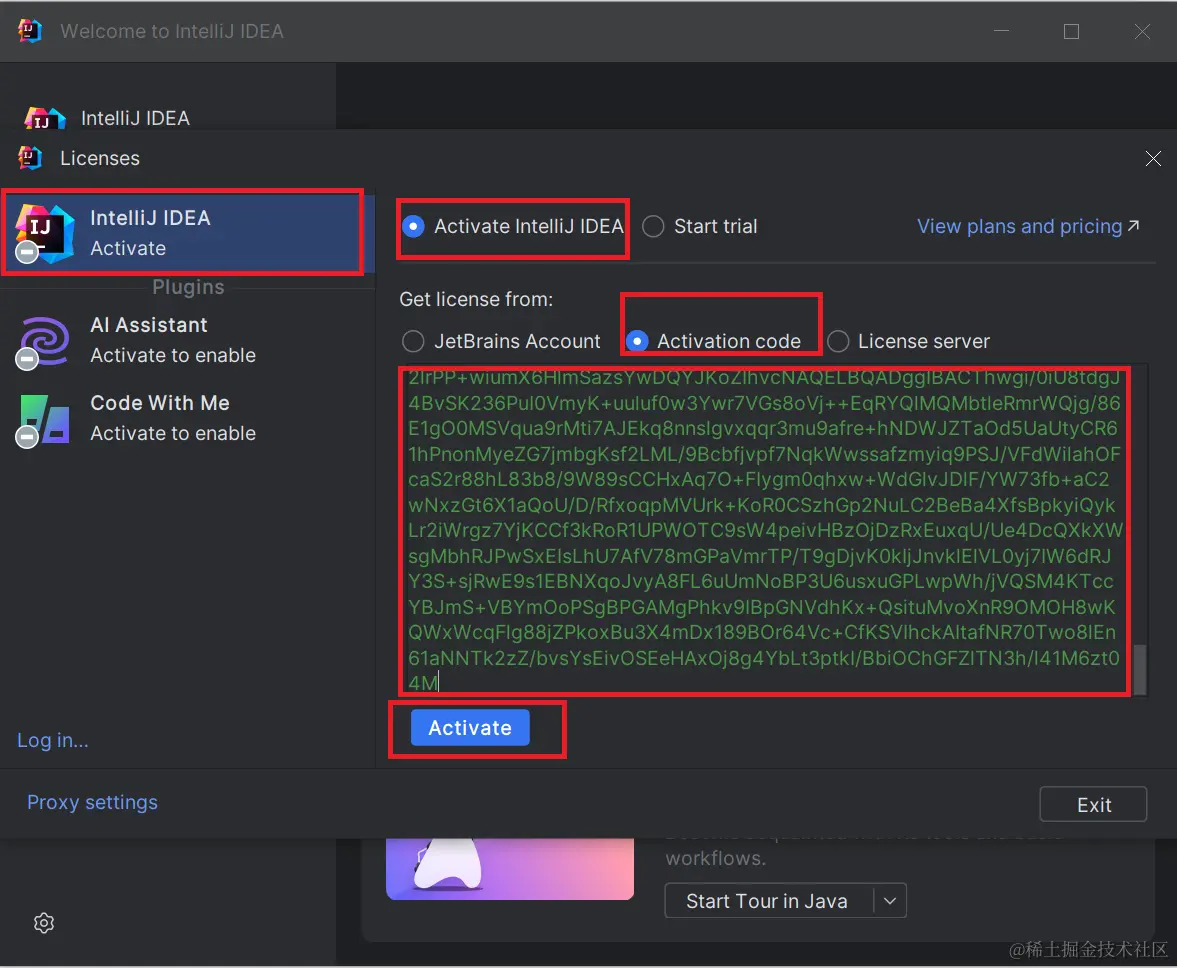
Task: Open Proxy settings link
Action: pos(92,802)
